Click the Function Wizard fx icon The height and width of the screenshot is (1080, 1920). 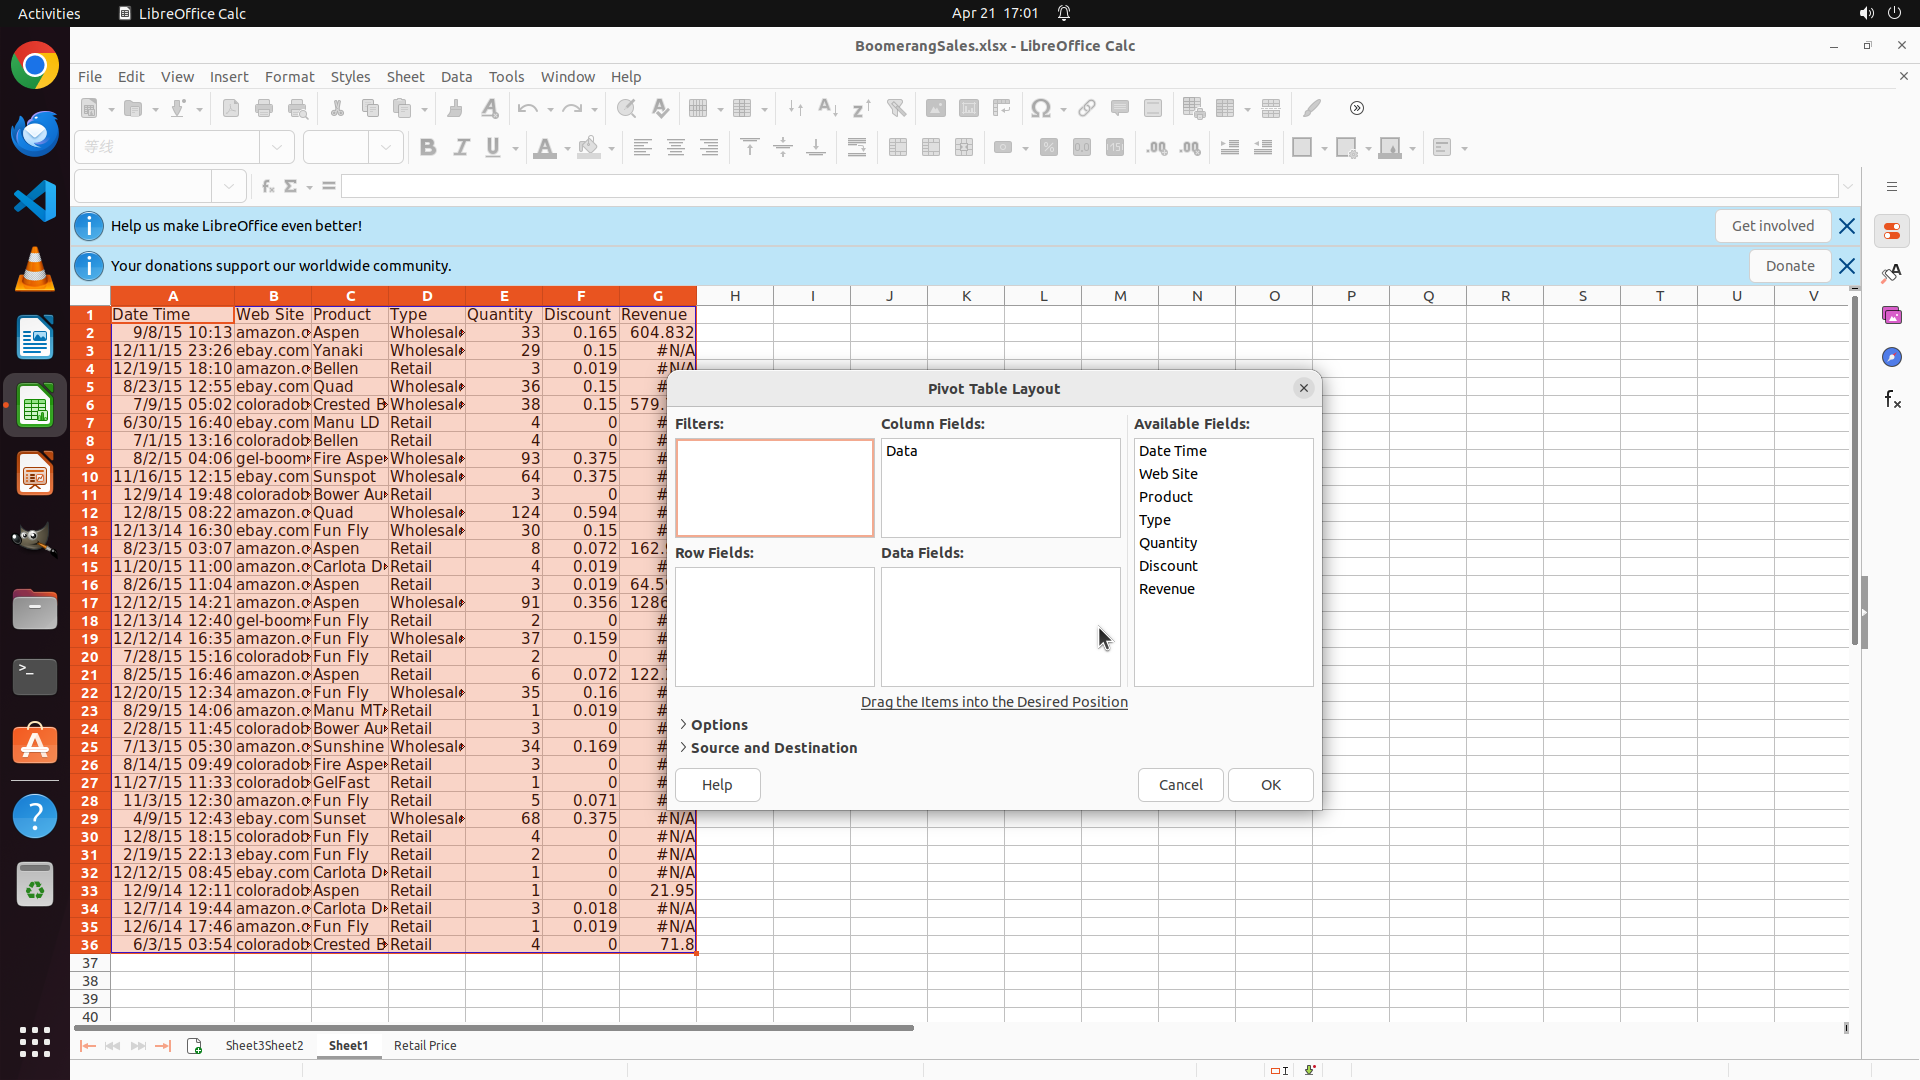tap(267, 186)
